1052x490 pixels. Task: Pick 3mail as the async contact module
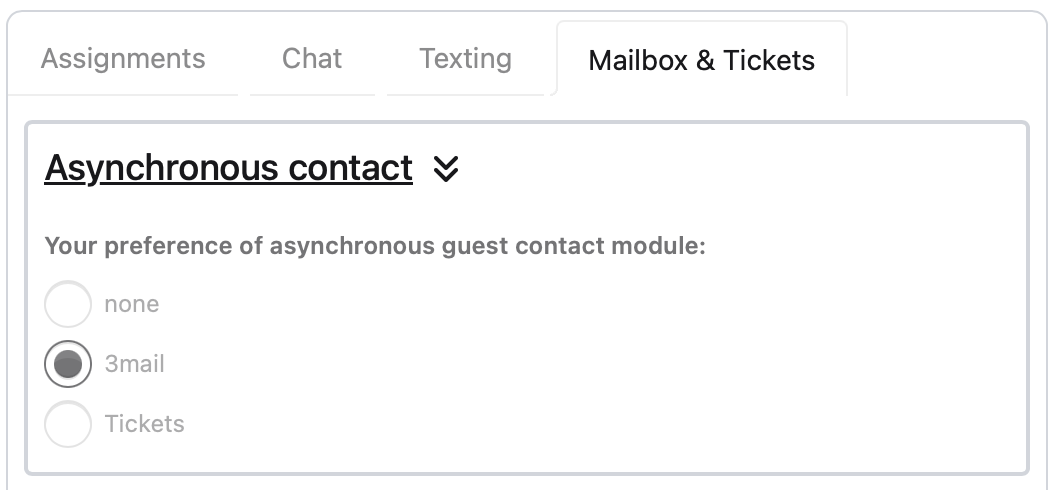(x=68, y=364)
